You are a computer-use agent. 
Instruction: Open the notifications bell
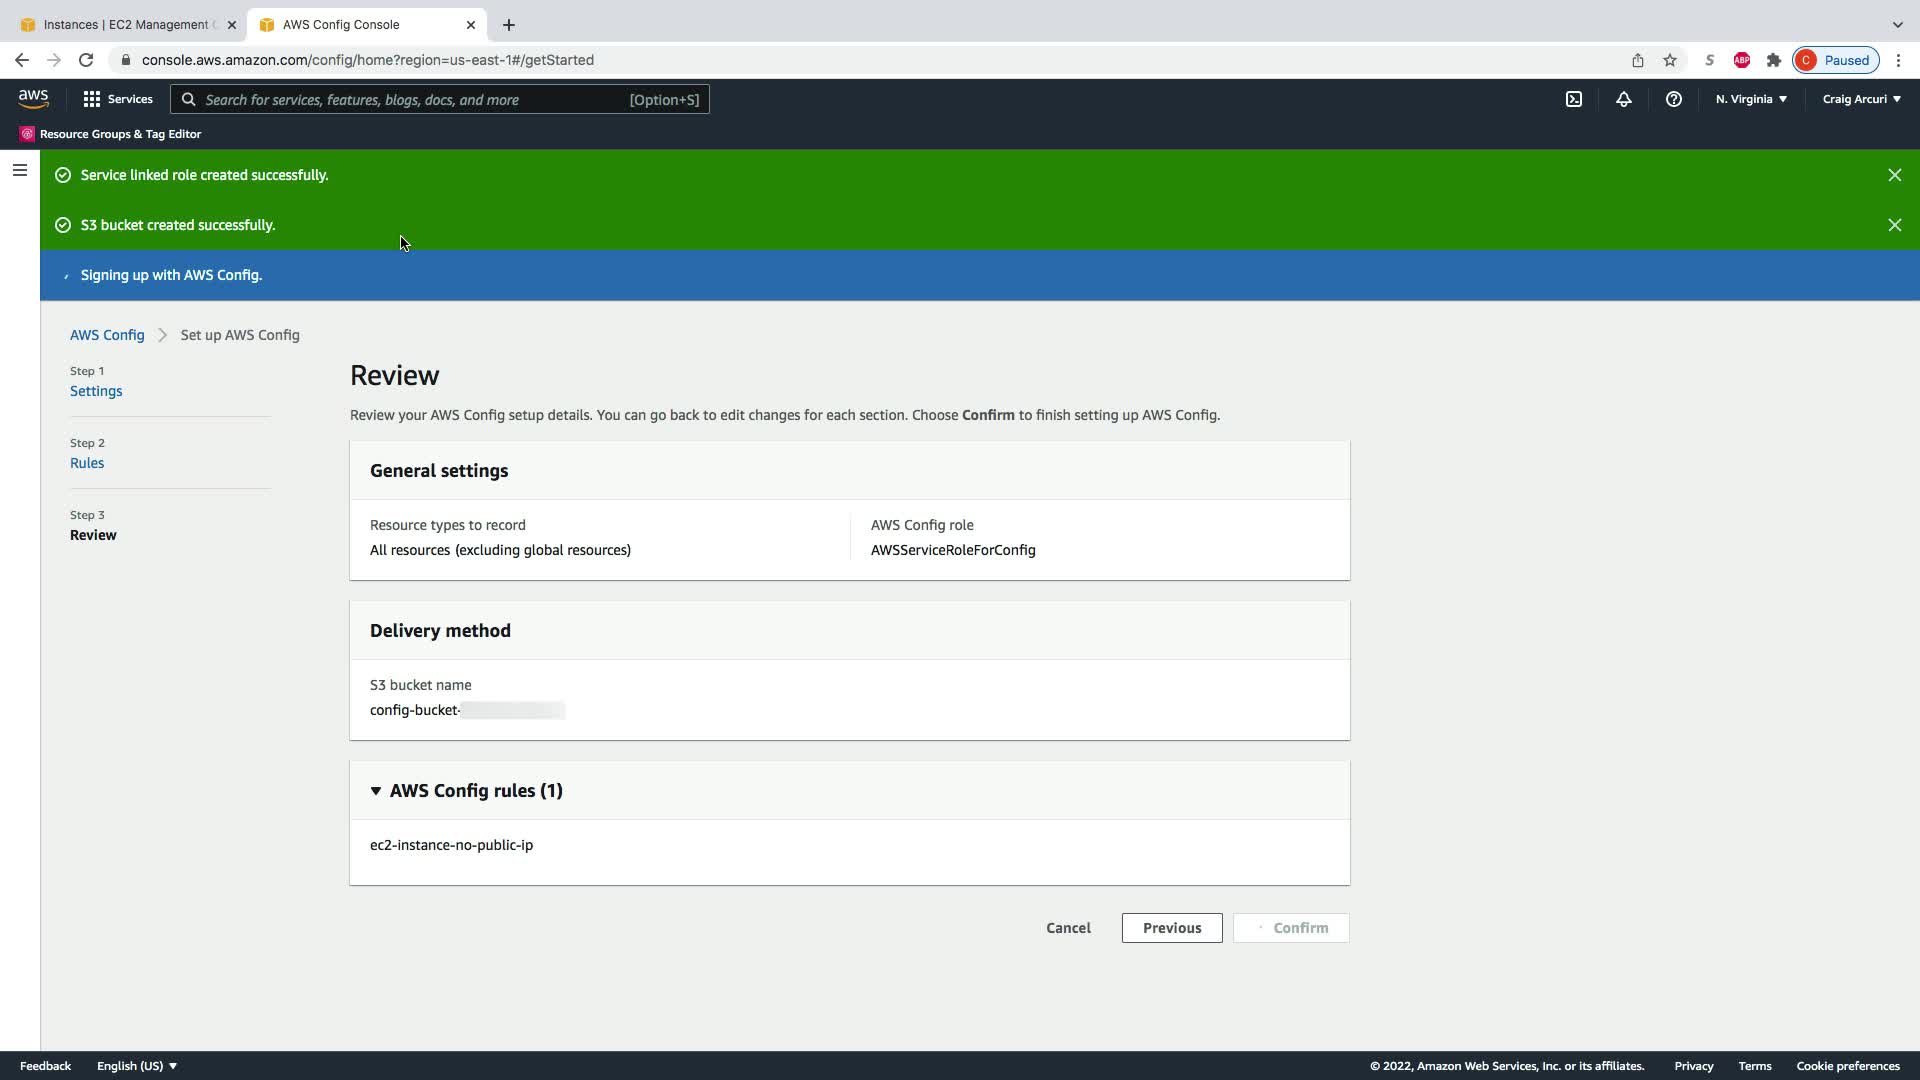pos(1623,99)
